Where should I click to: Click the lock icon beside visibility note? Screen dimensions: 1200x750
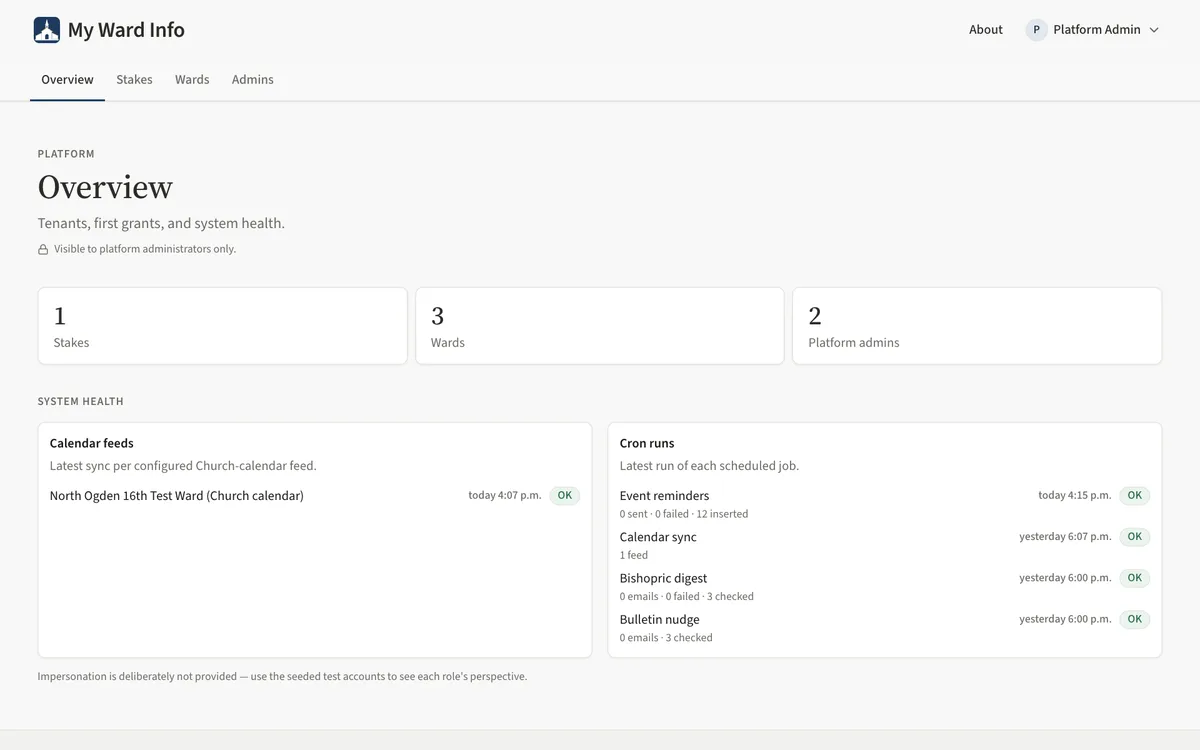pos(43,249)
